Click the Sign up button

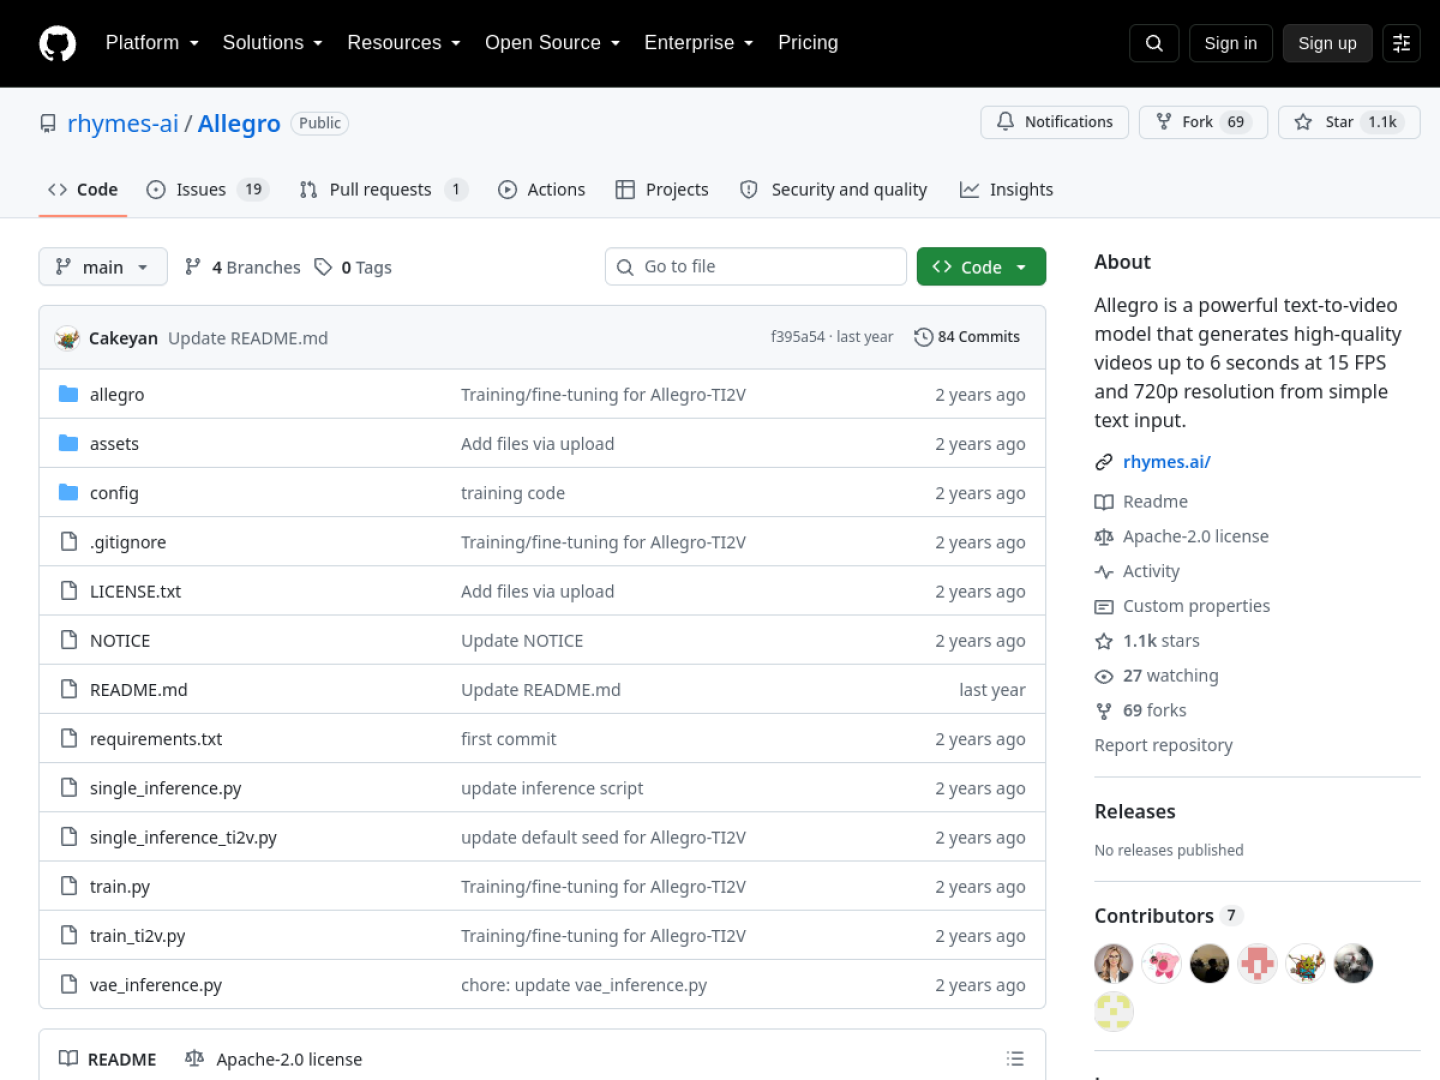point(1327,43)
